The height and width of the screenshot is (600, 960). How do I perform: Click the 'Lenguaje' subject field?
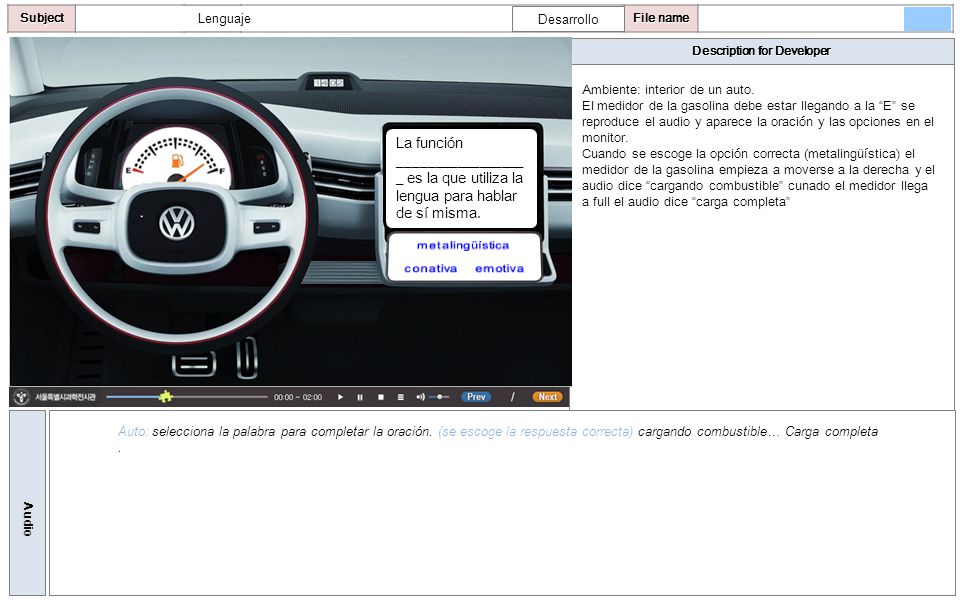coord(294,18)
